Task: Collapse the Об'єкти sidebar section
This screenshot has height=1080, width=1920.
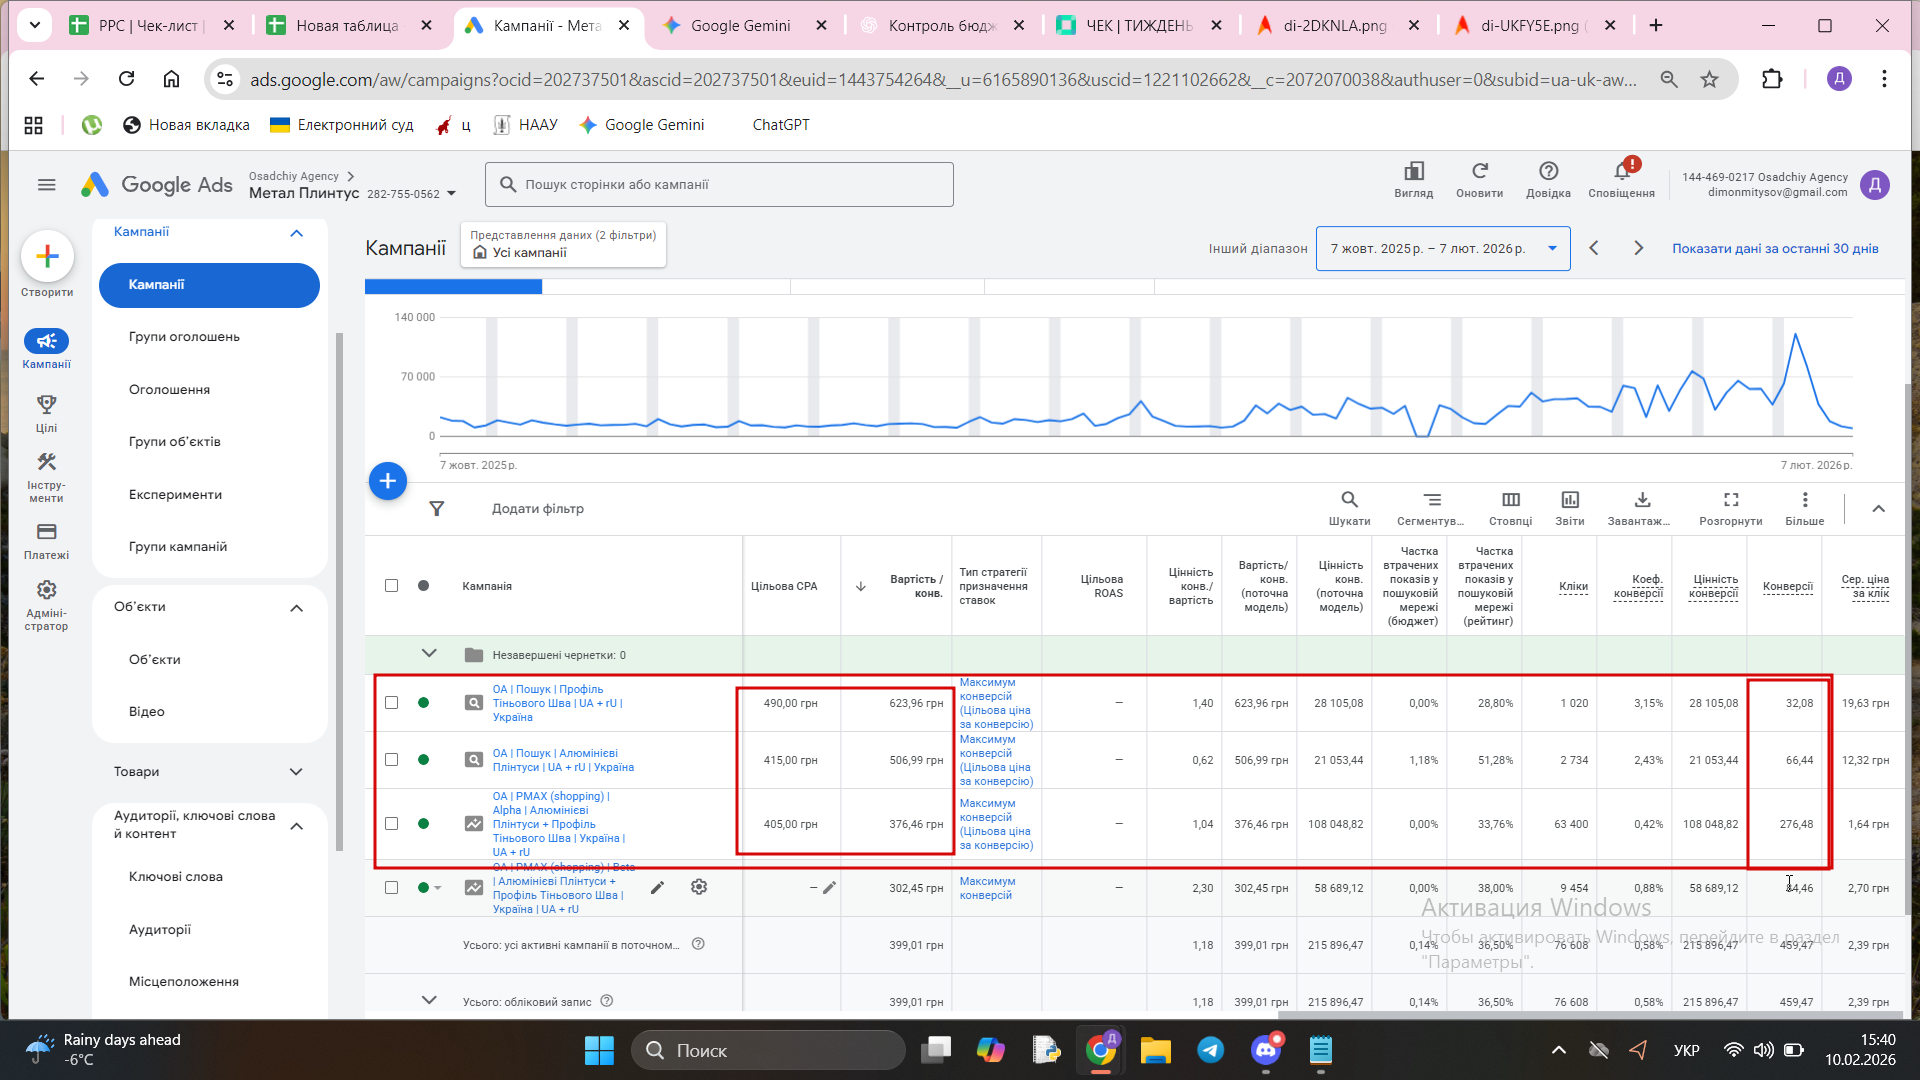Action: point(296,608)
